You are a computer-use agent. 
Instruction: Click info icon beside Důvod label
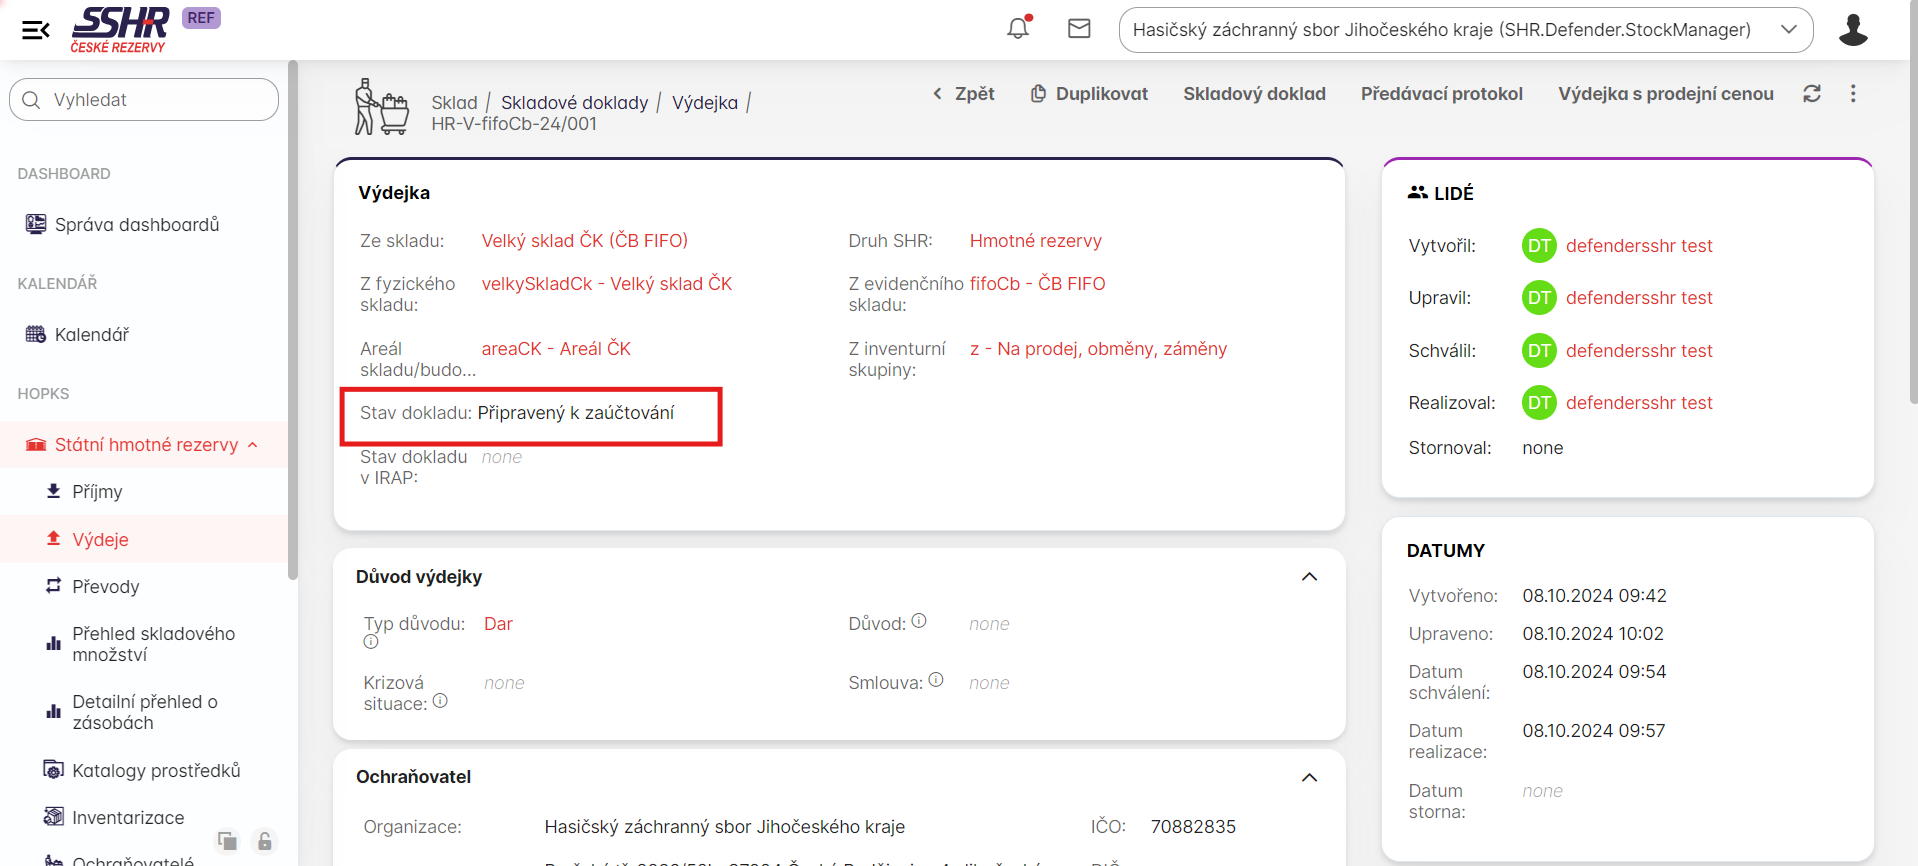coord(919,621)
